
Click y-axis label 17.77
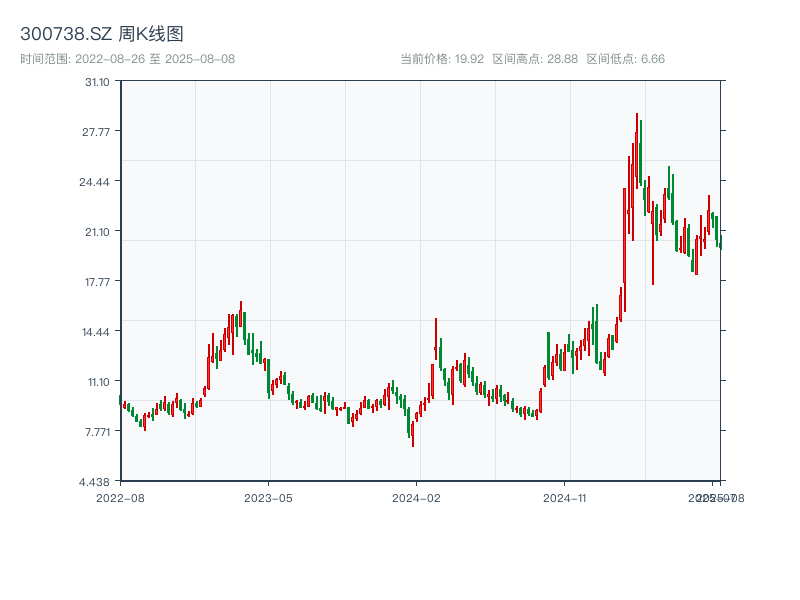[97, 282]
